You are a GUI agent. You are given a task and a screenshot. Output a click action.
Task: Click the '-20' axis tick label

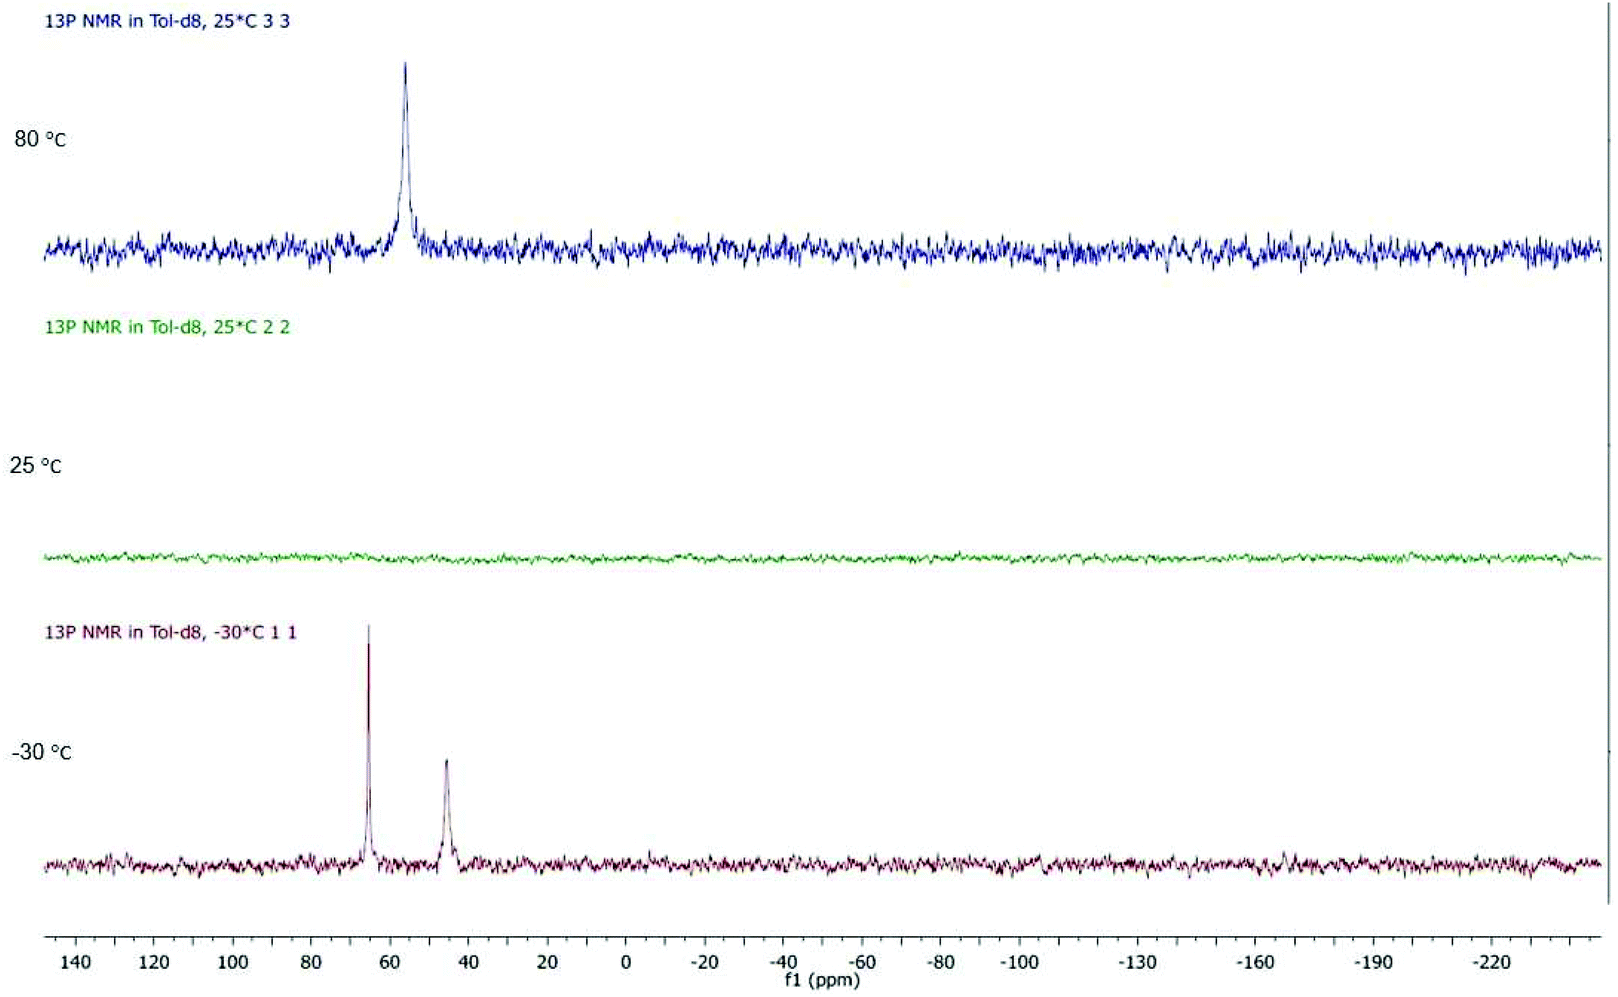tap(704, 962)
